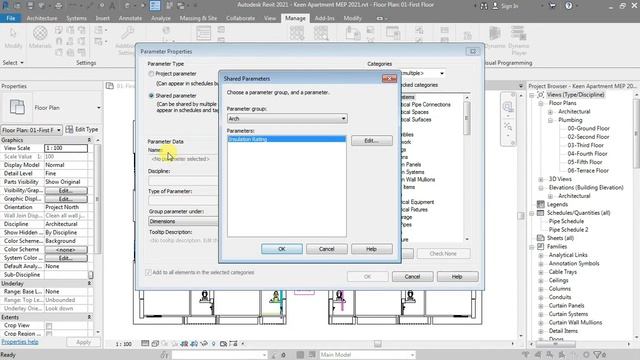Click the binoculars search icon in title bar
640x360 pixels.
(484, 6)
